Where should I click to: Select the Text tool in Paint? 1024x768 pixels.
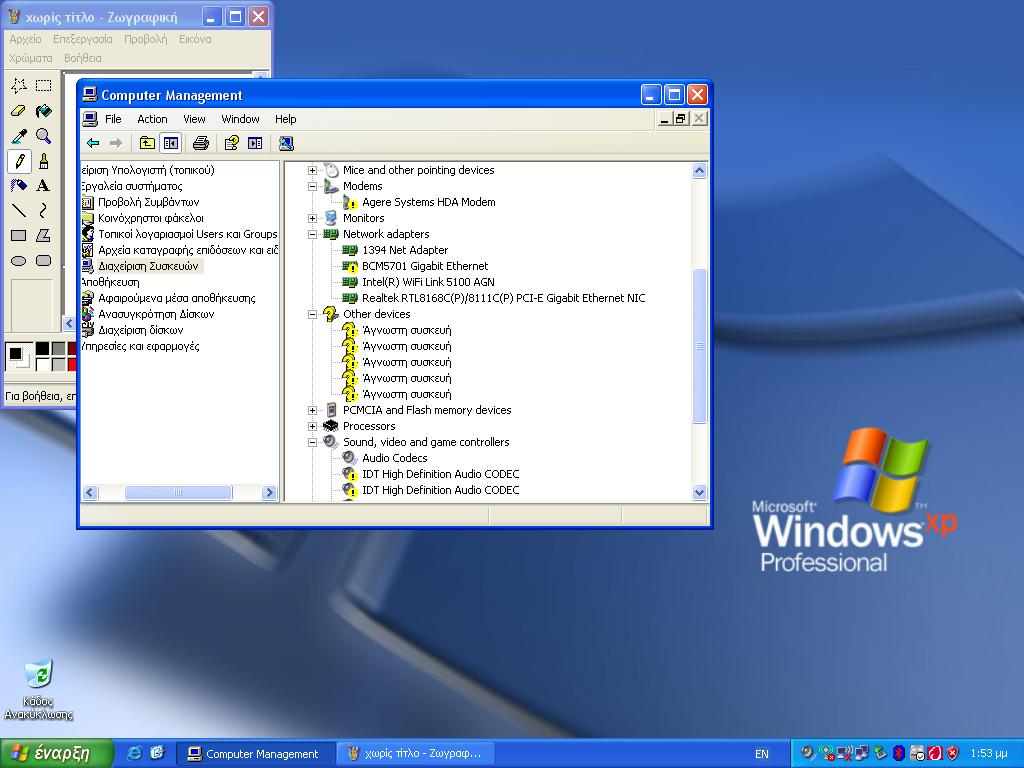pyautogui.click(x=44, y=185)
